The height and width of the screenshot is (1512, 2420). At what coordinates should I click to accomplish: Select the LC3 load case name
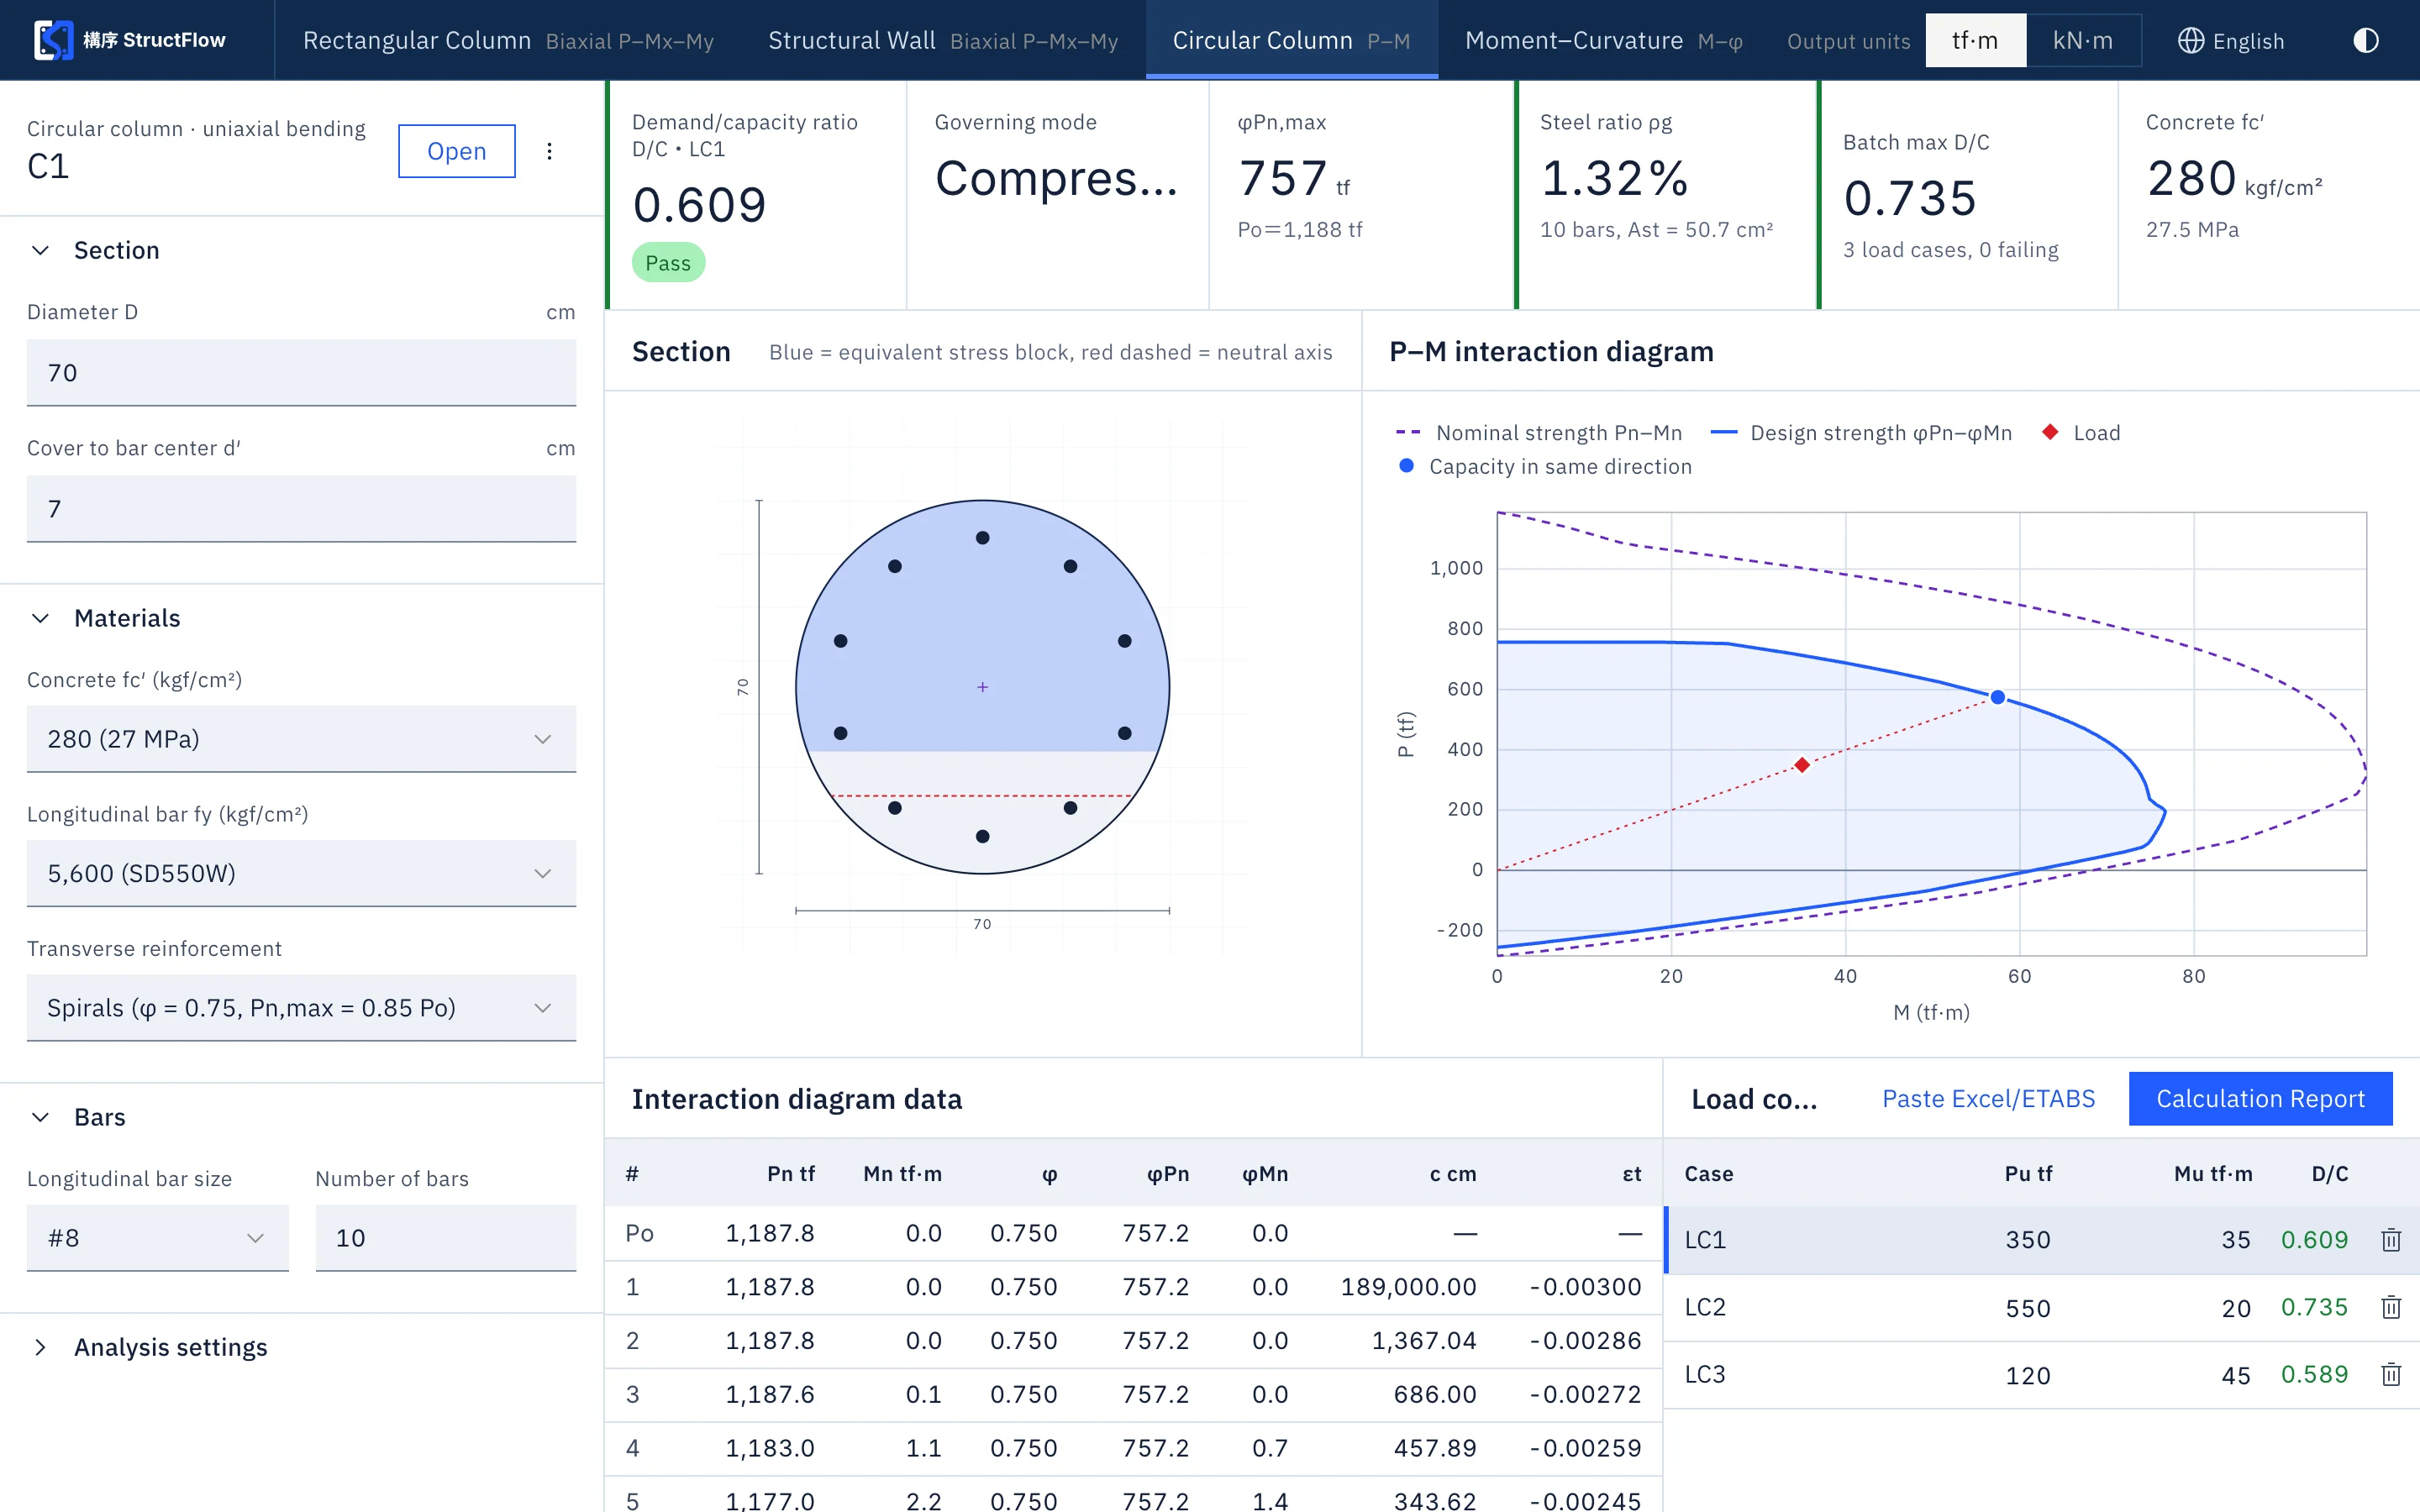(1705, 1374)
